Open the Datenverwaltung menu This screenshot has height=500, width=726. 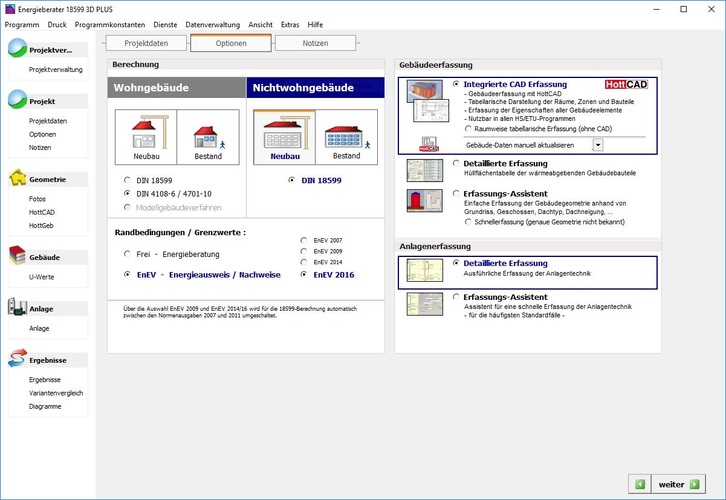point(211,24)
